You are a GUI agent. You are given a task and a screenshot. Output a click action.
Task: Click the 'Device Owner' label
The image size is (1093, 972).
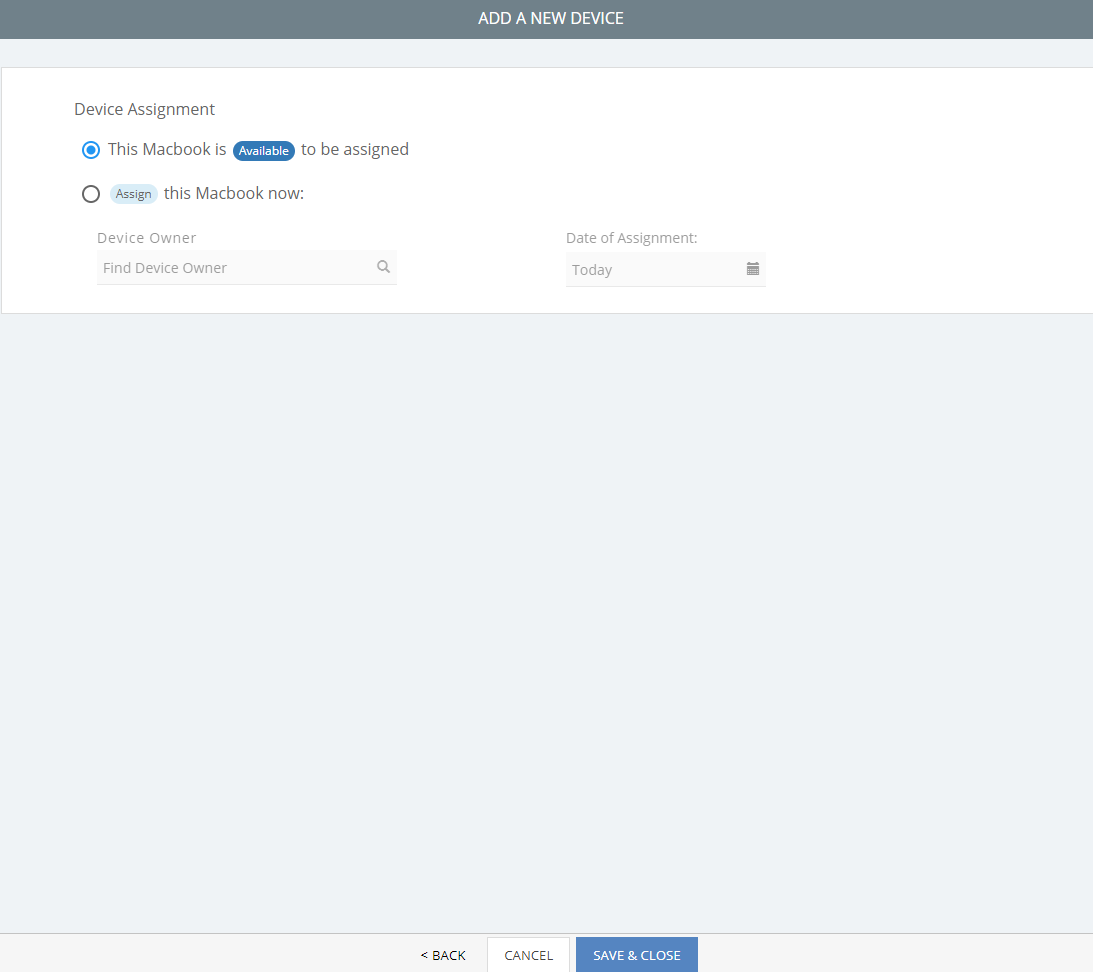[x=146, y=238]
